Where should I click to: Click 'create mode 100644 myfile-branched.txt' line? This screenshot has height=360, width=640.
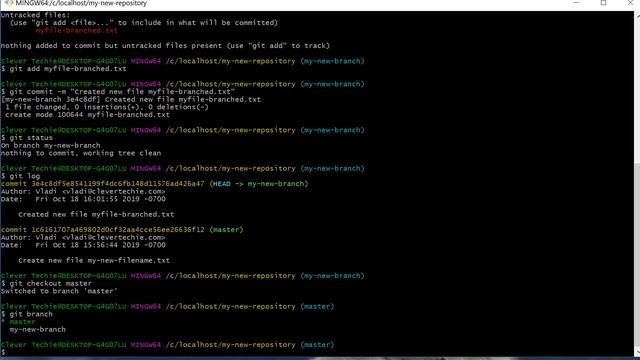[87, 115]
